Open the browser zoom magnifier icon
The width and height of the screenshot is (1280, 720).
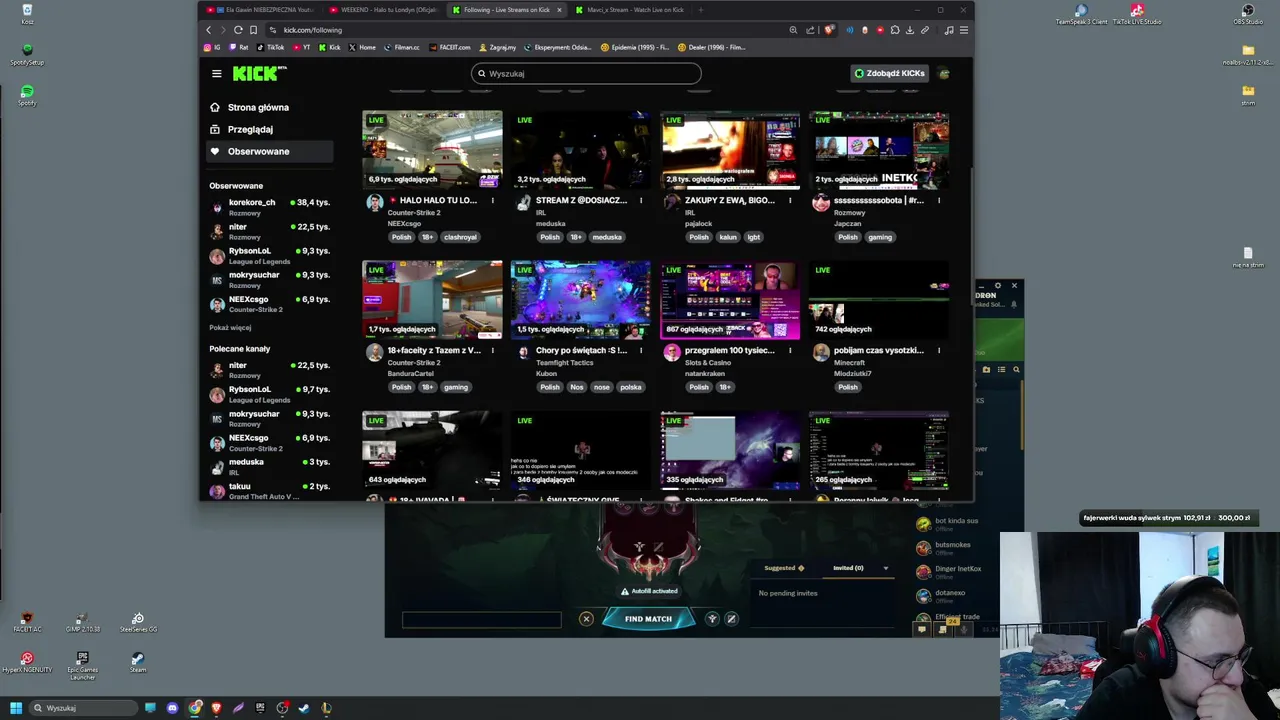point(793,30)
